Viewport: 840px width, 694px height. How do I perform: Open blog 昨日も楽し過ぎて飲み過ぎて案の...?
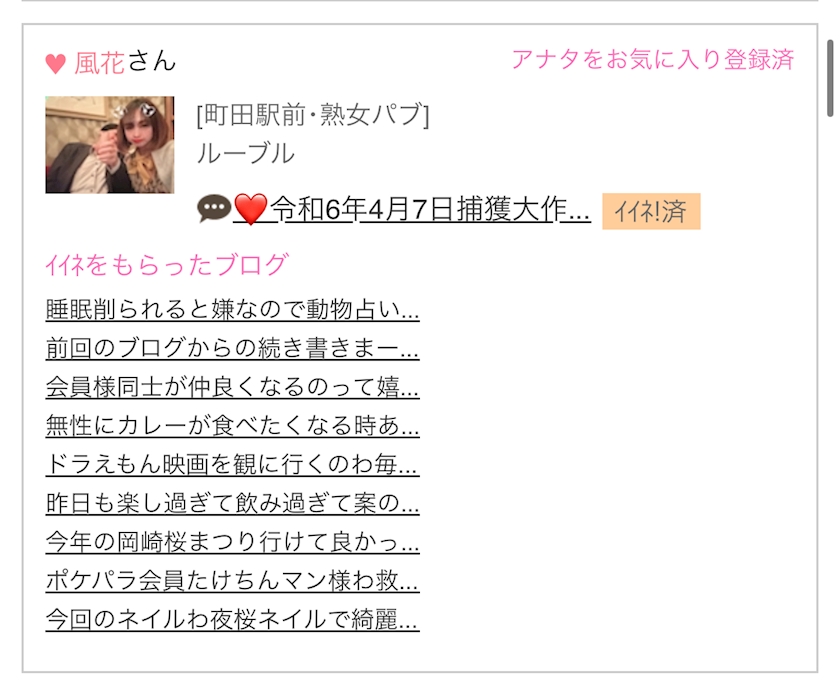click(x=232, y=503)
